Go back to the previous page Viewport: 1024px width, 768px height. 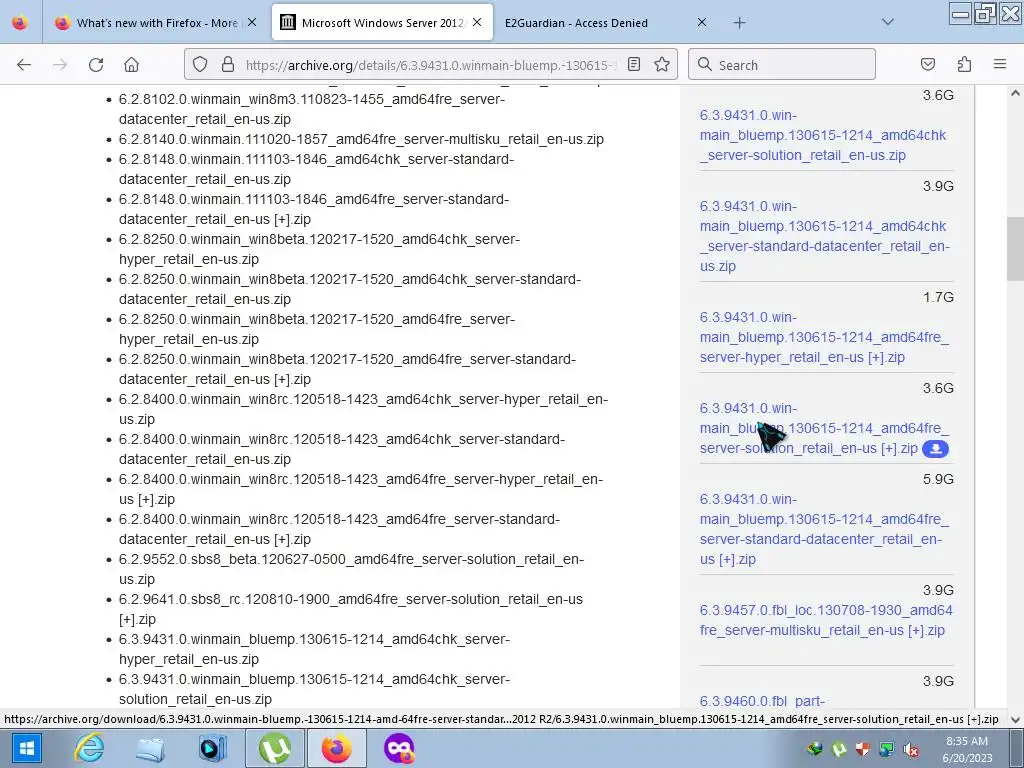[24, 65]
